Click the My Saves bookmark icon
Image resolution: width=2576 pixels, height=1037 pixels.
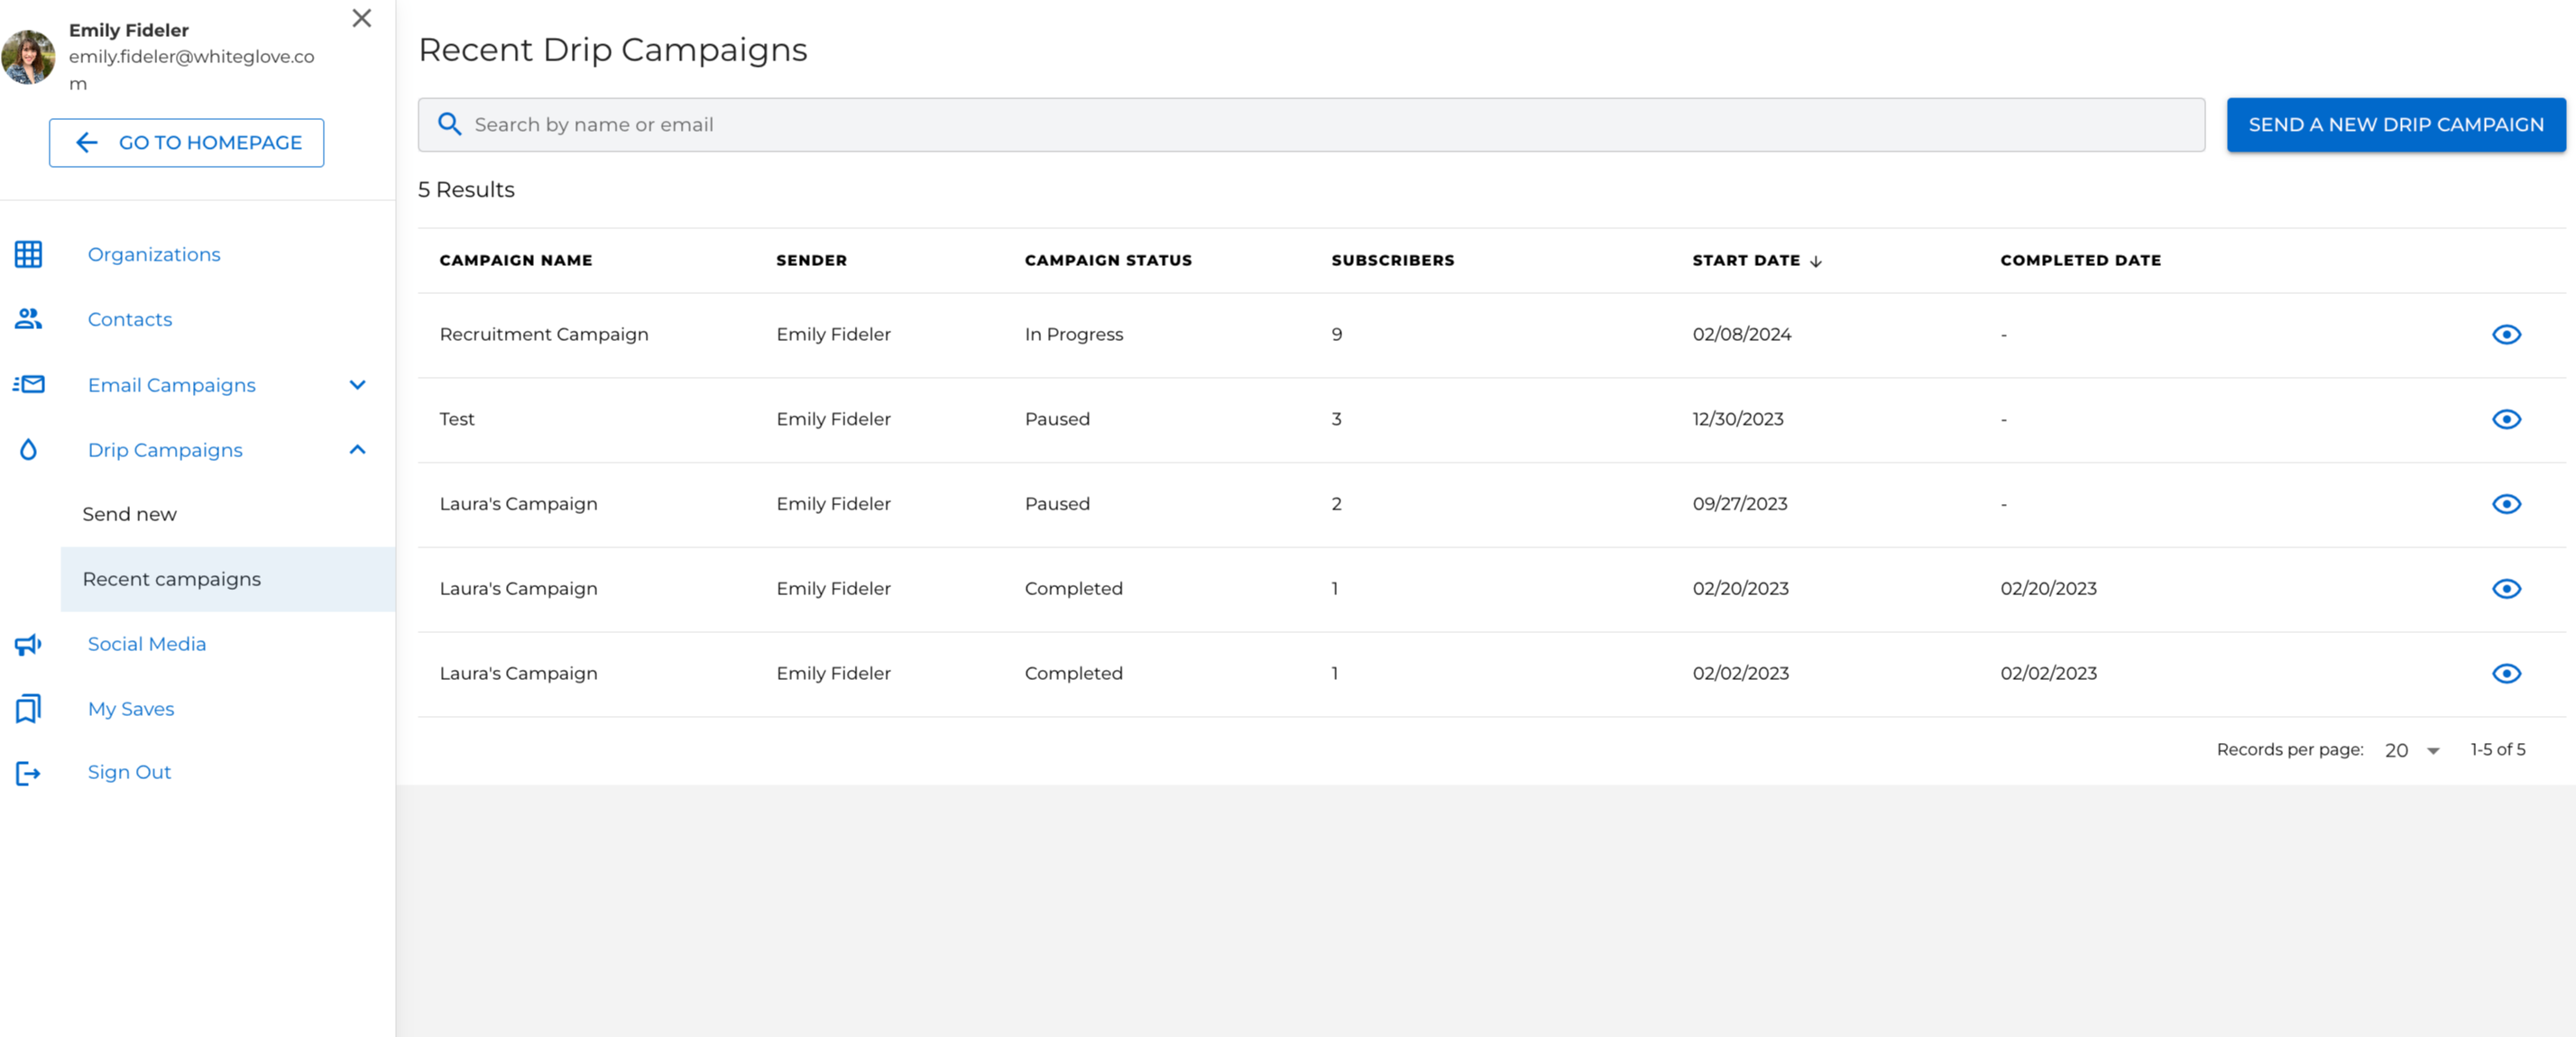28,708
